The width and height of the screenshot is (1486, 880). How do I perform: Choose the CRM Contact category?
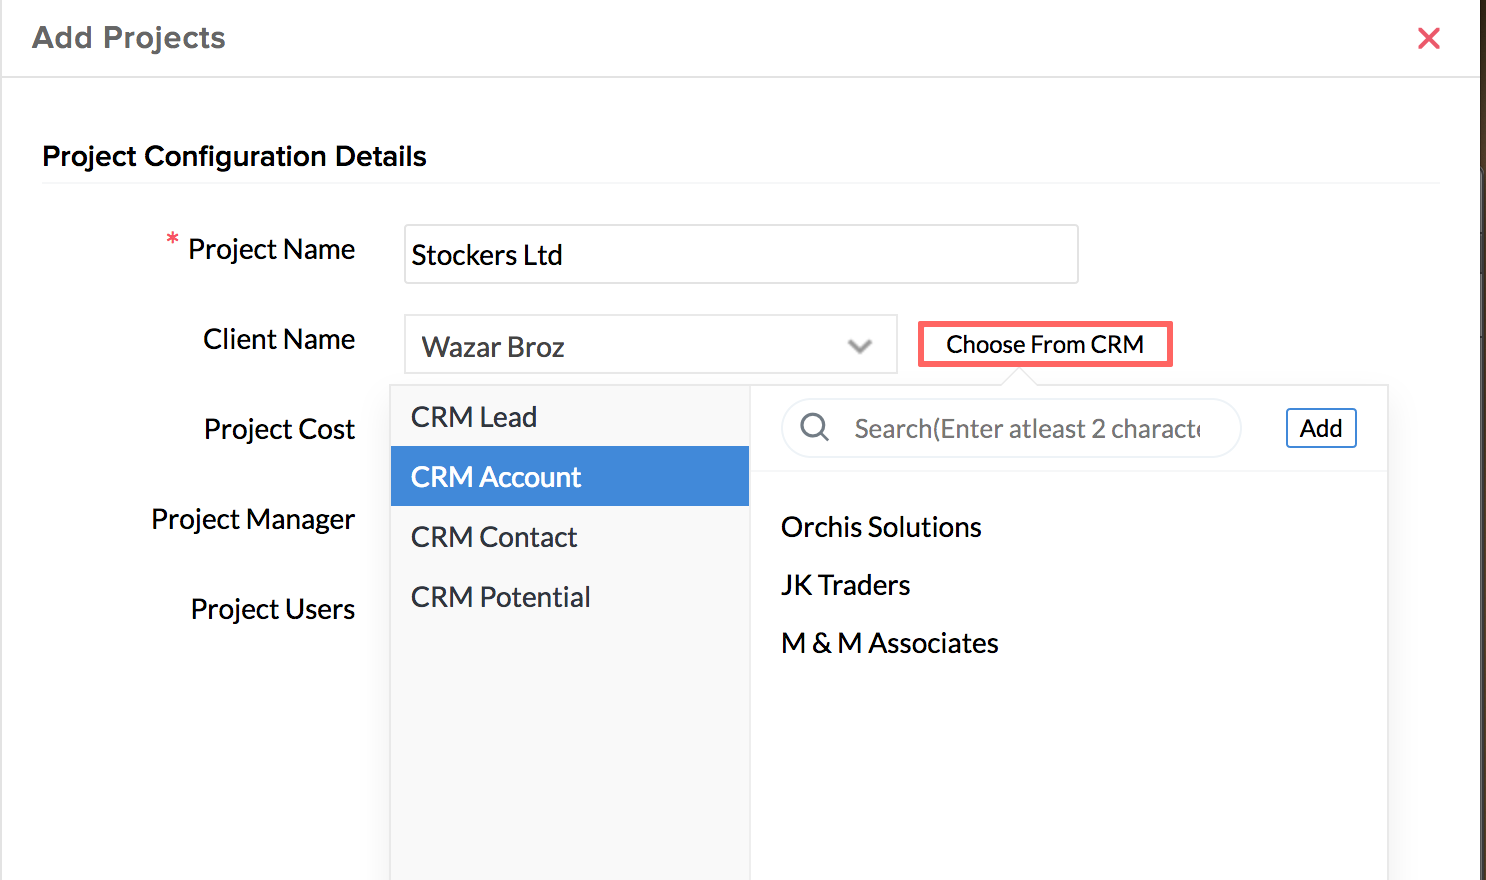494,537
